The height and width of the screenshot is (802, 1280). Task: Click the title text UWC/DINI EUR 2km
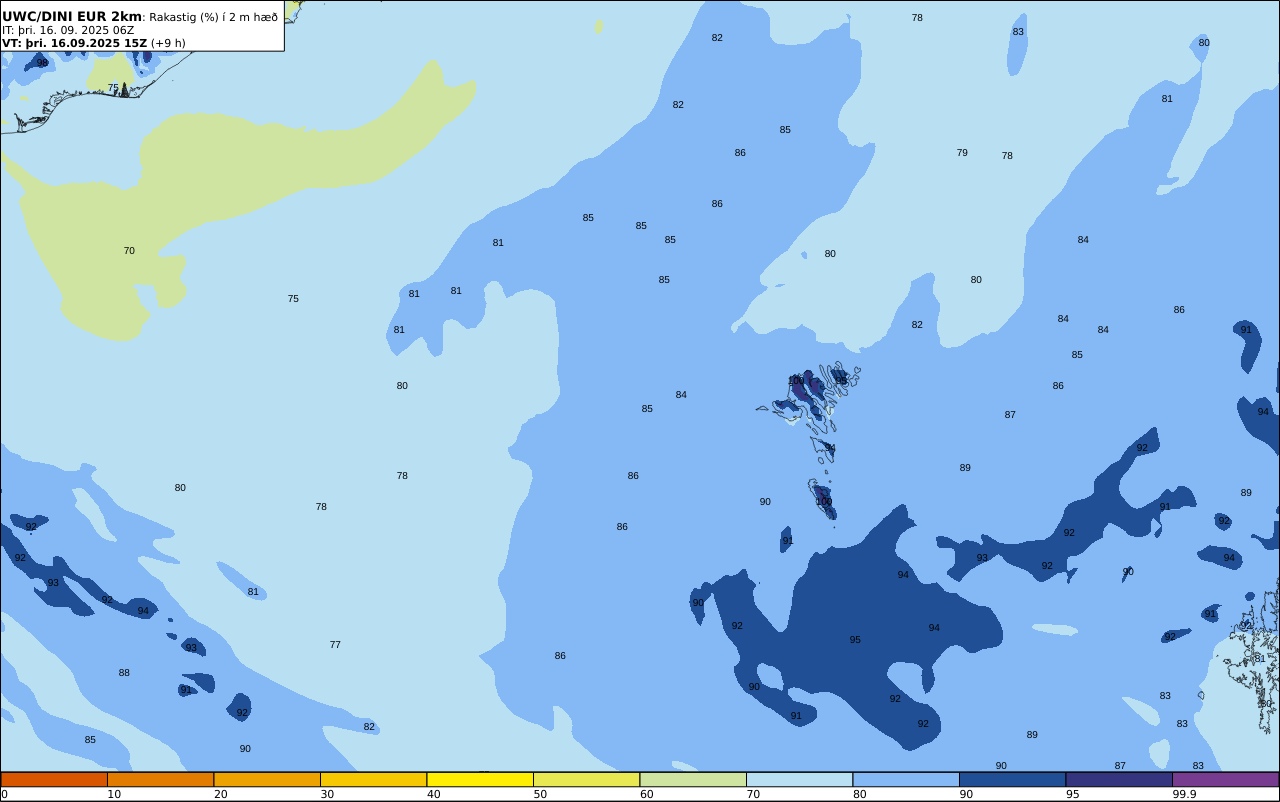pyautogui.click(x=72, y=17)
